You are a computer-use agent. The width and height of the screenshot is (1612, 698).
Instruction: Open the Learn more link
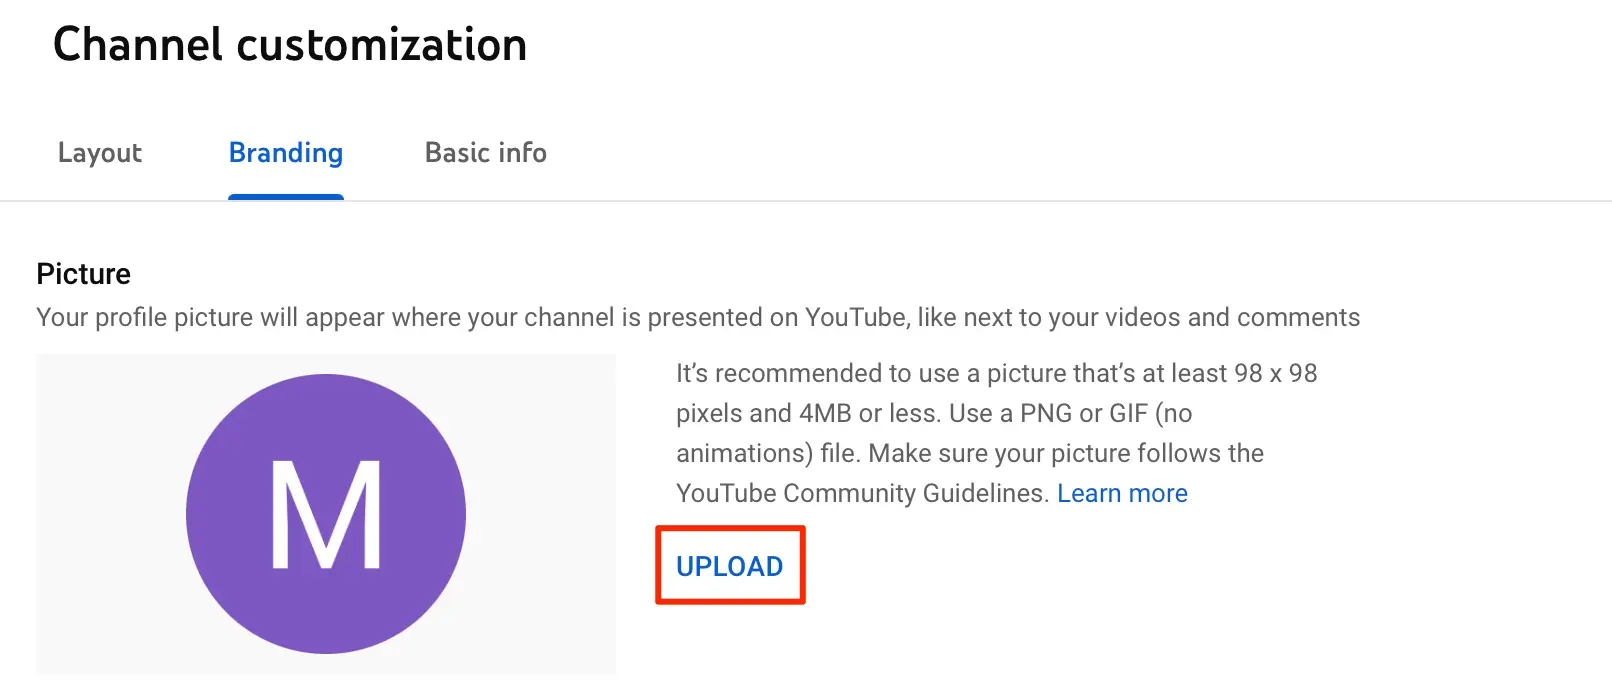1122,493
